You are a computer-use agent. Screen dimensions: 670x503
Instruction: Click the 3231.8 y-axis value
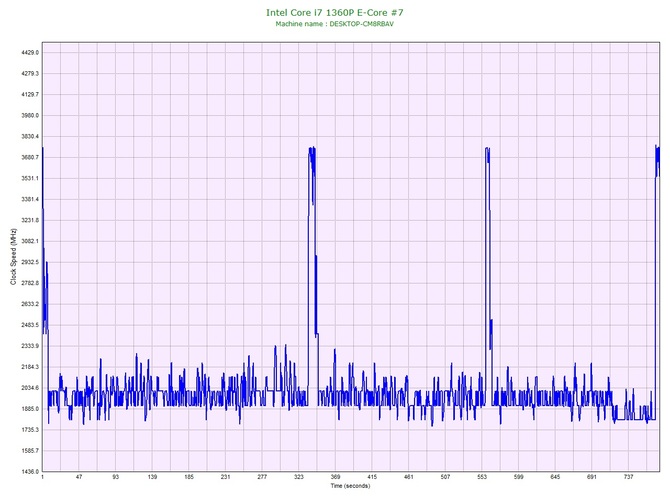[30, 220]
